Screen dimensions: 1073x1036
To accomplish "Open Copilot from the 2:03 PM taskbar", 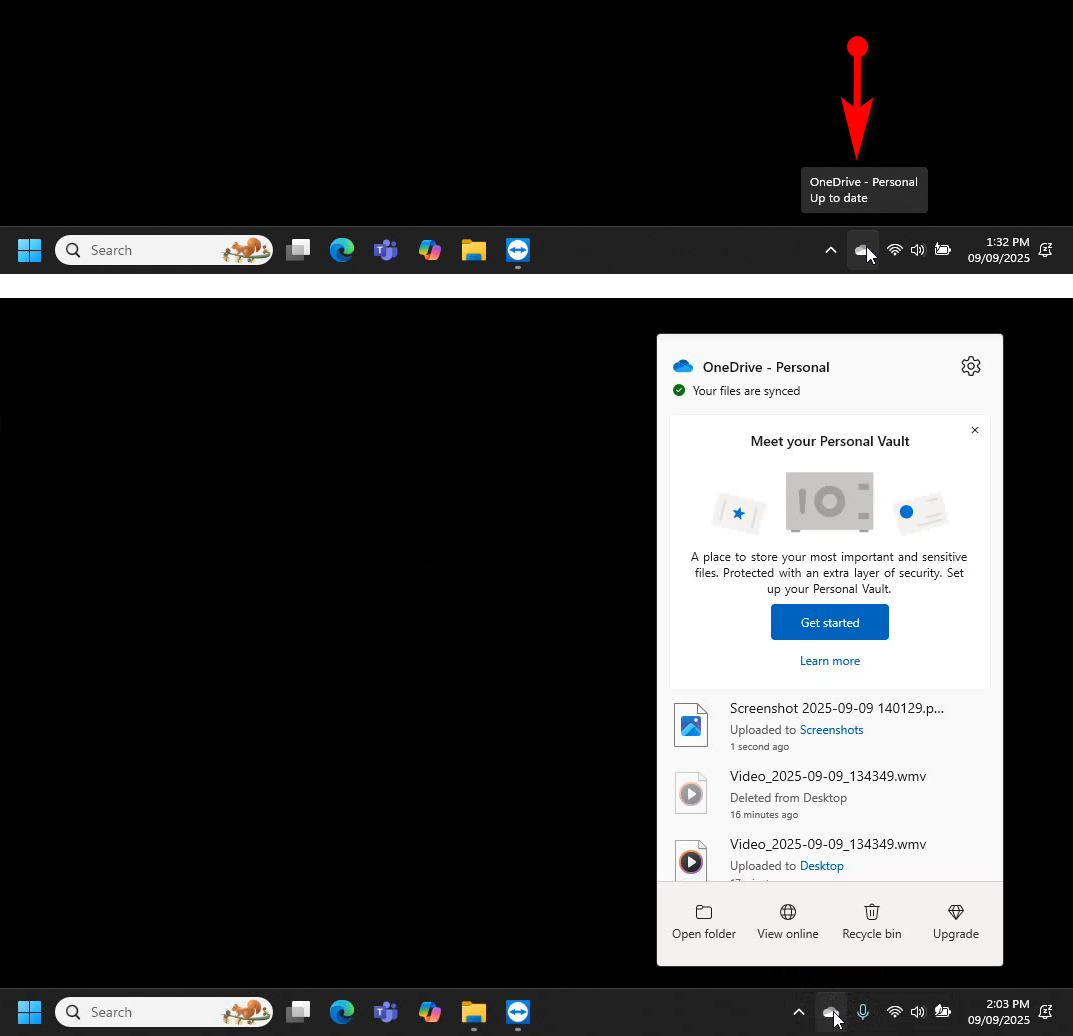I will coord(429,1011).
